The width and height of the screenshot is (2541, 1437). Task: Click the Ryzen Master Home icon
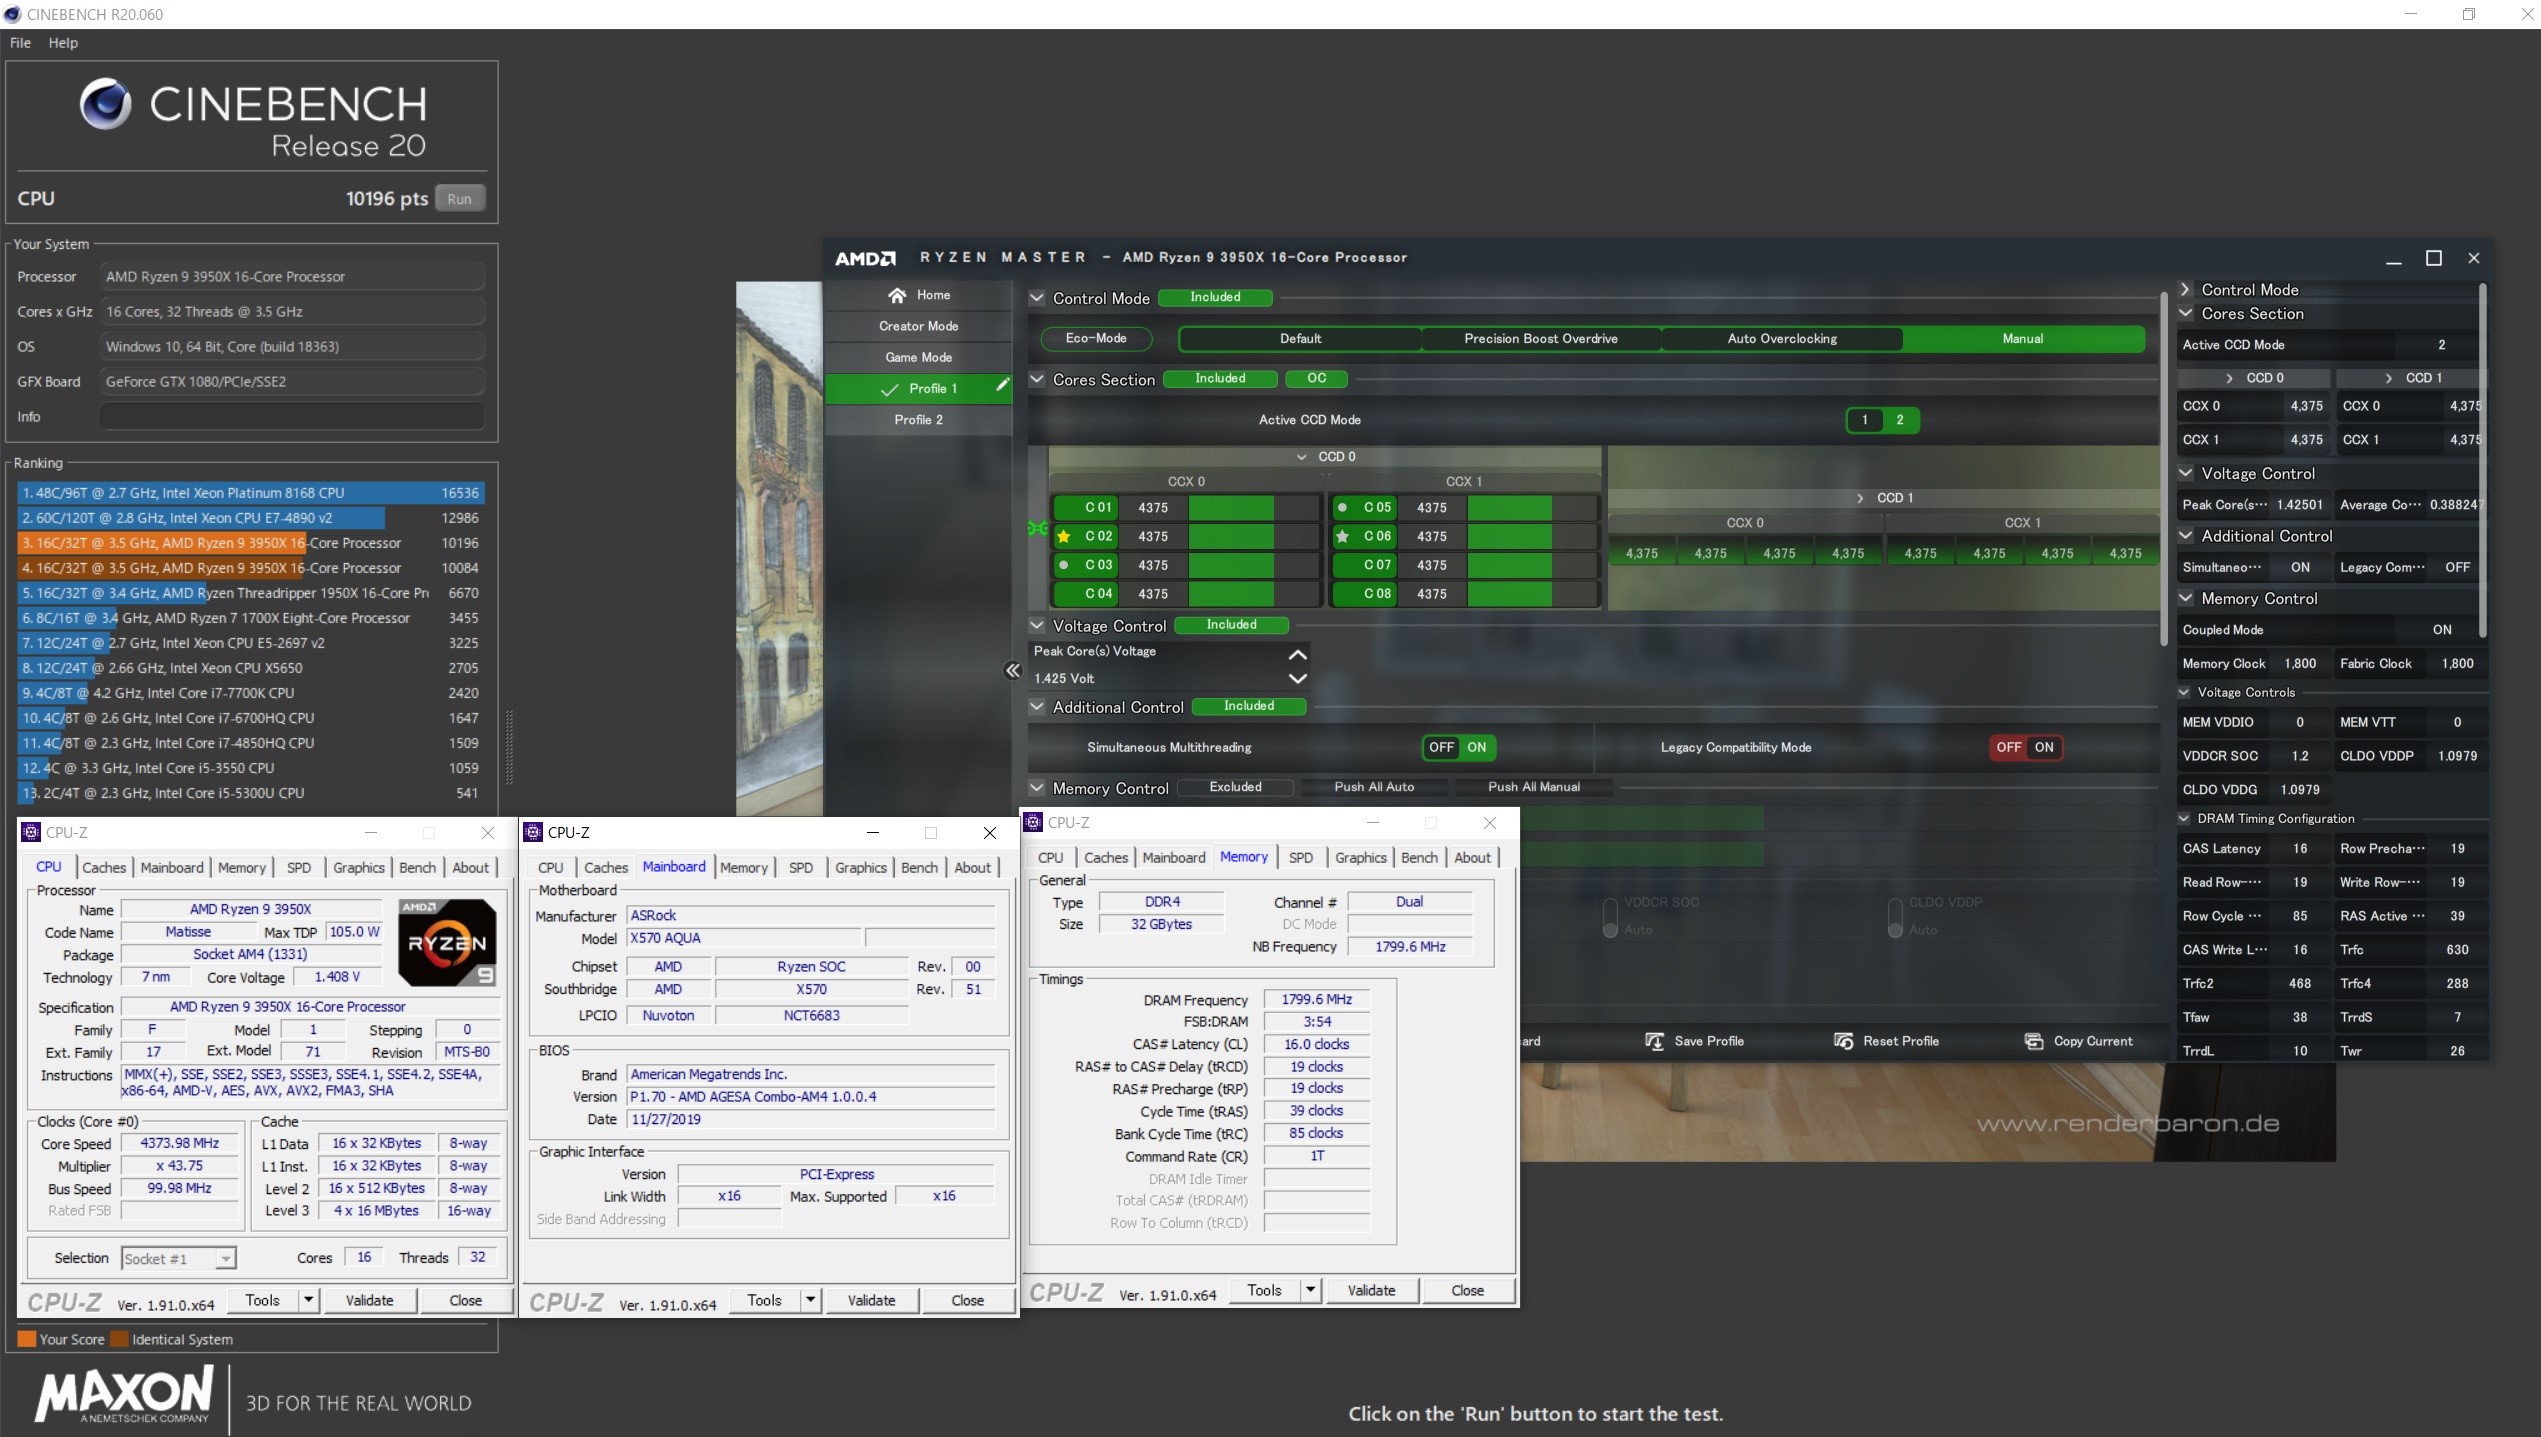tap(896, 295)
